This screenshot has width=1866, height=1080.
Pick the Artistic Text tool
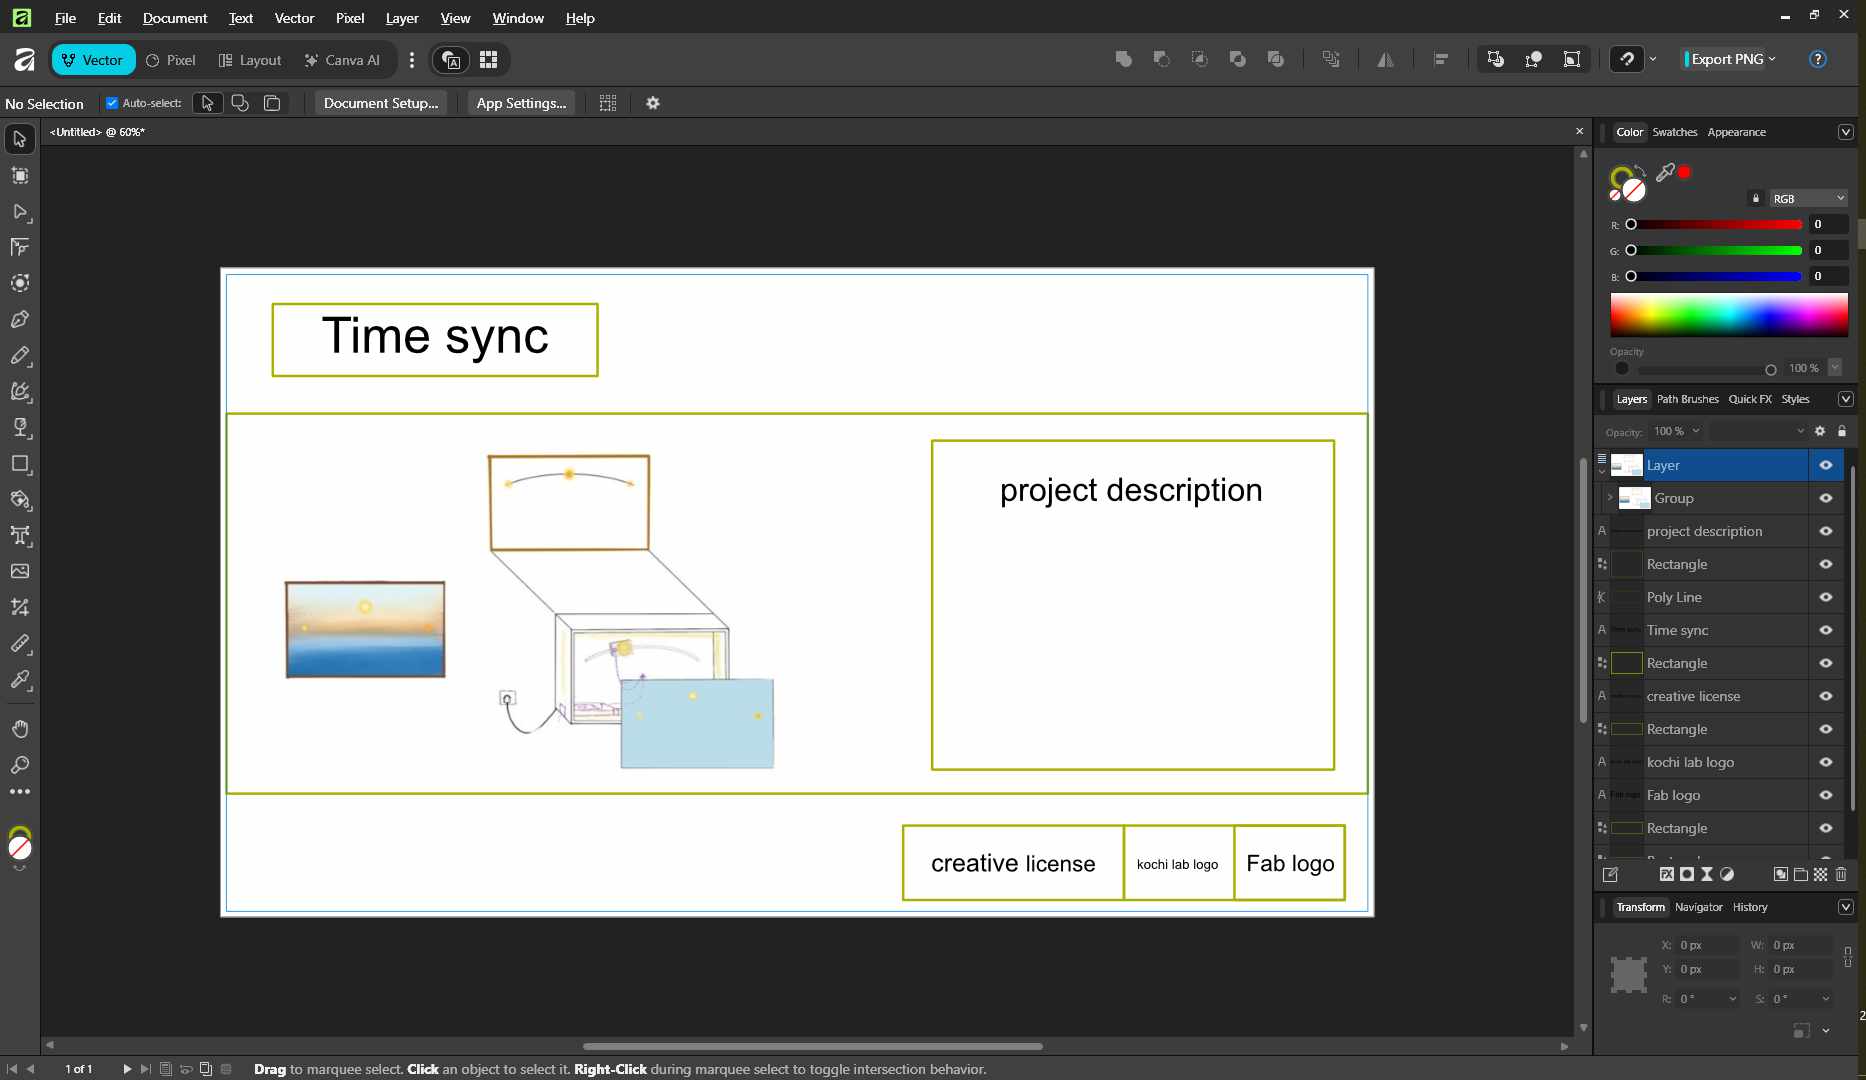coord(20,535)
